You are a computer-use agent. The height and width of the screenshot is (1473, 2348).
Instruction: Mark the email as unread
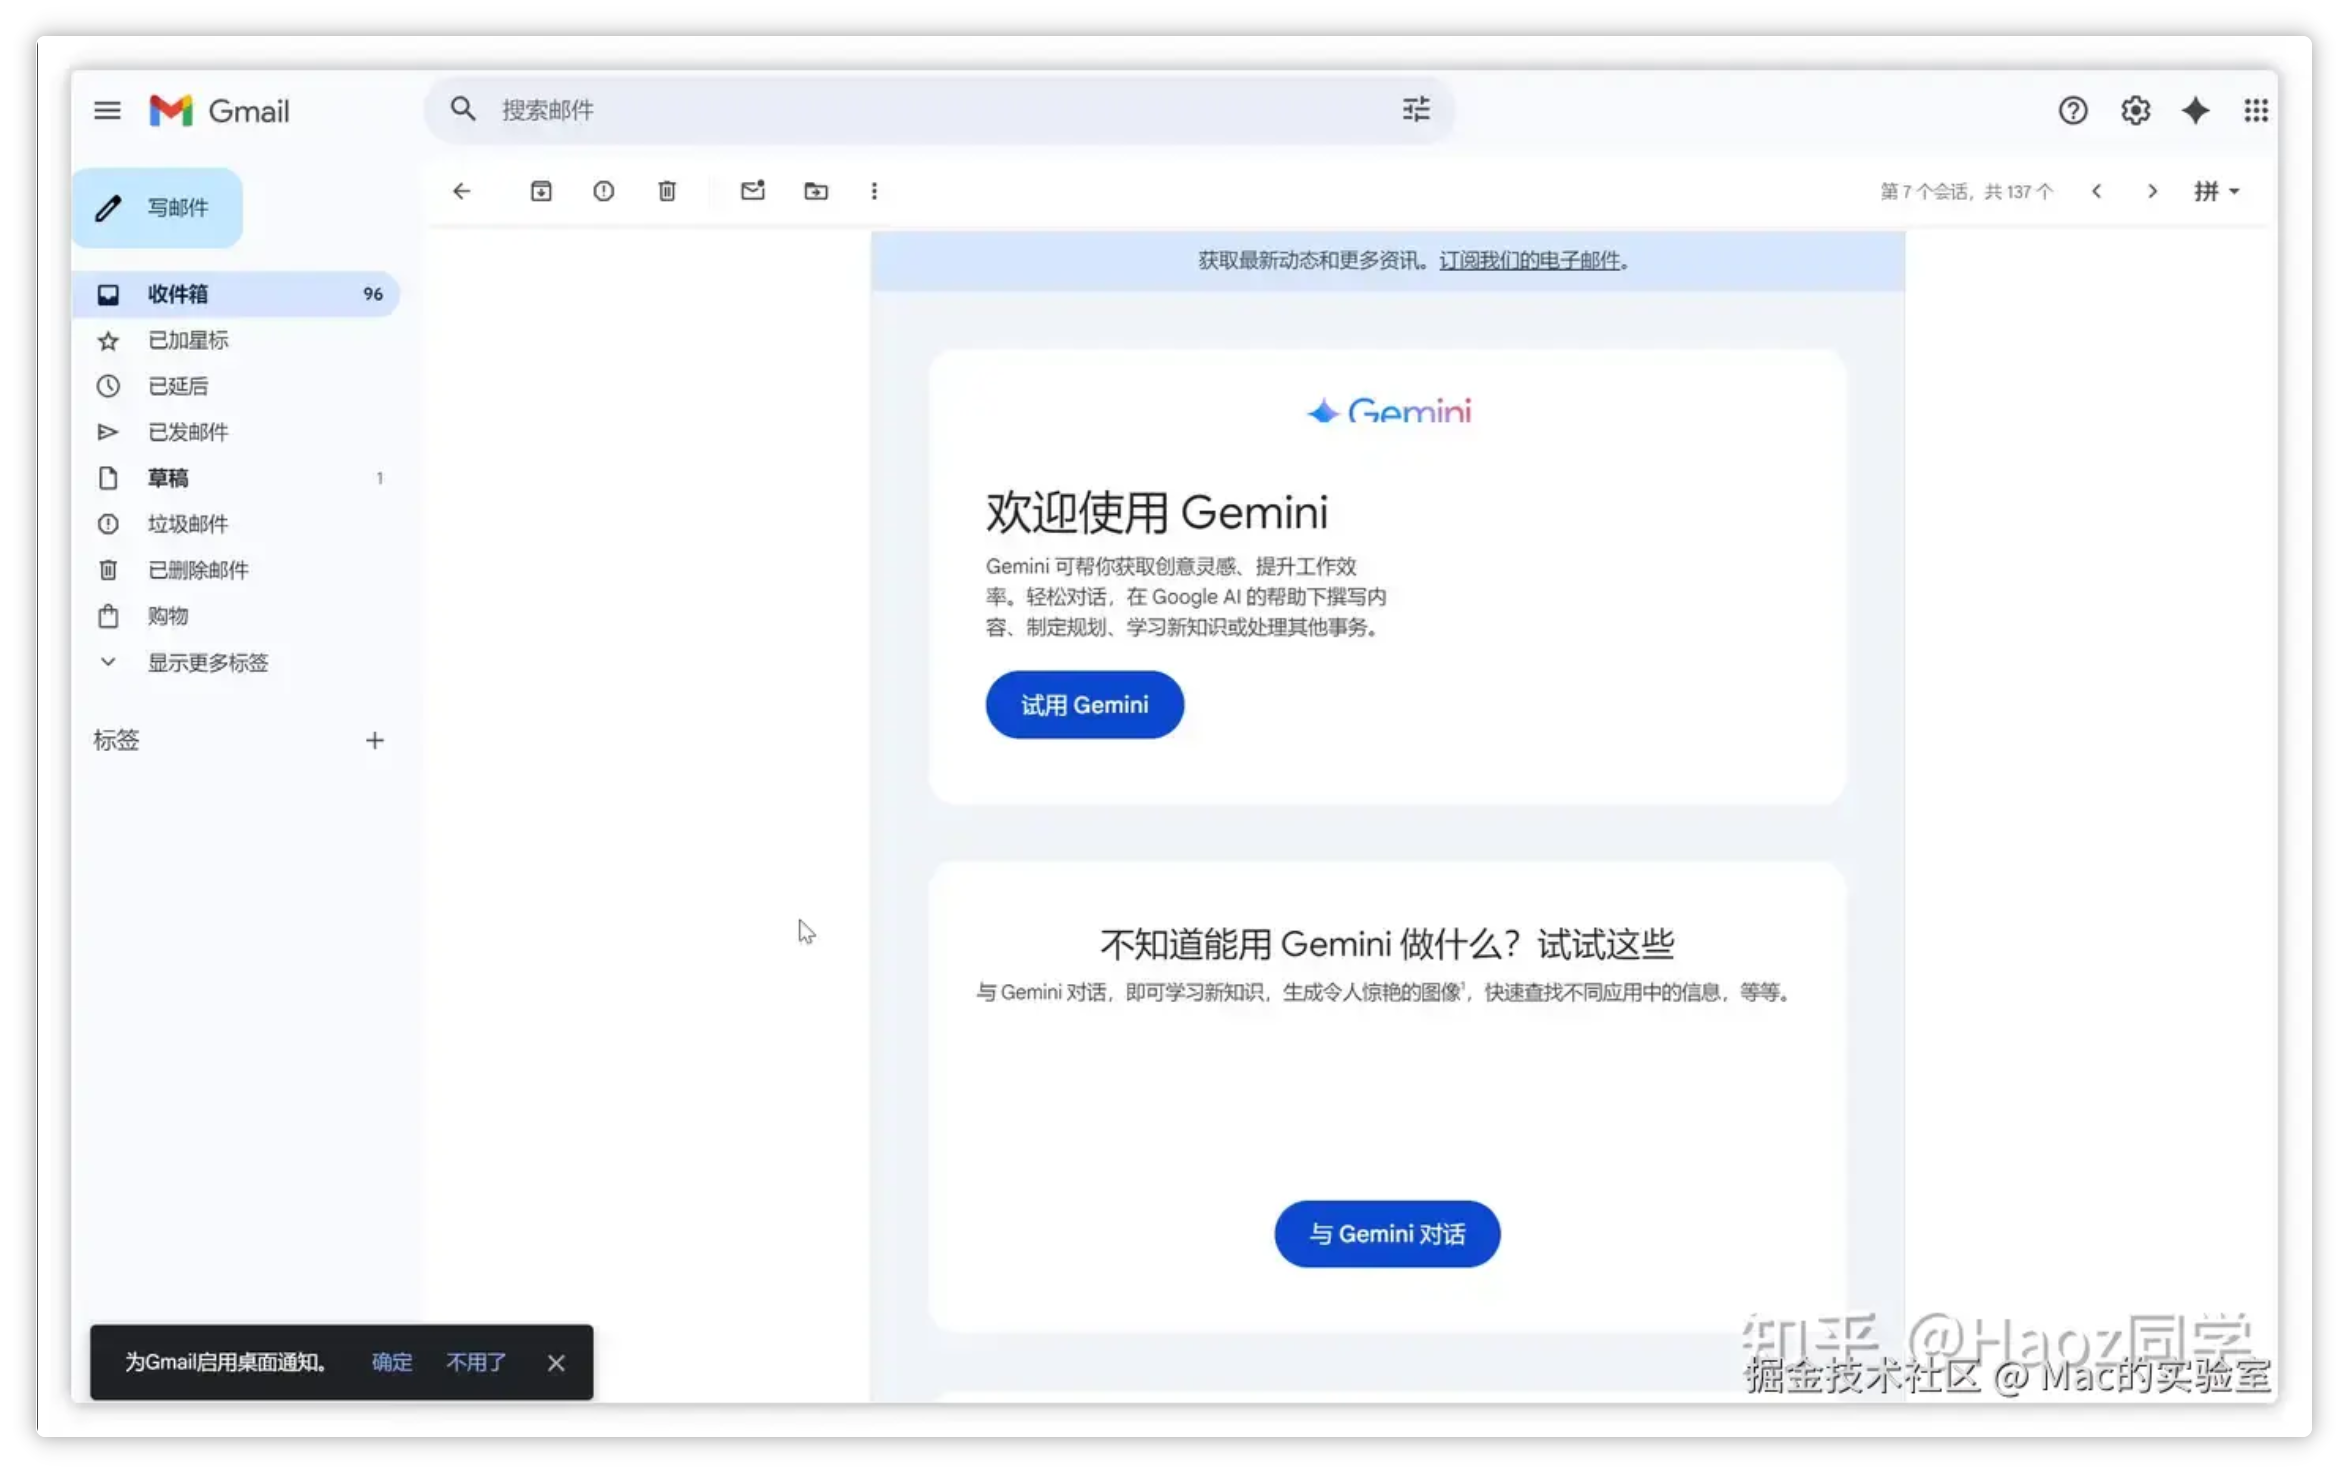pos(753,190)
